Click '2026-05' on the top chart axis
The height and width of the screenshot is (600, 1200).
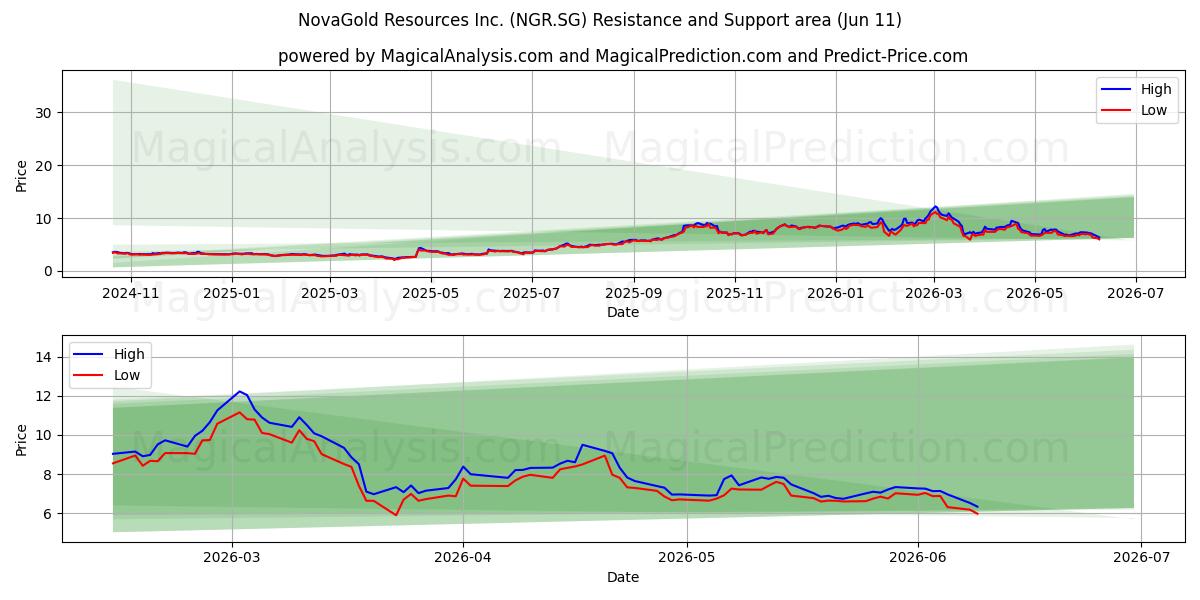click(1034, 293)
